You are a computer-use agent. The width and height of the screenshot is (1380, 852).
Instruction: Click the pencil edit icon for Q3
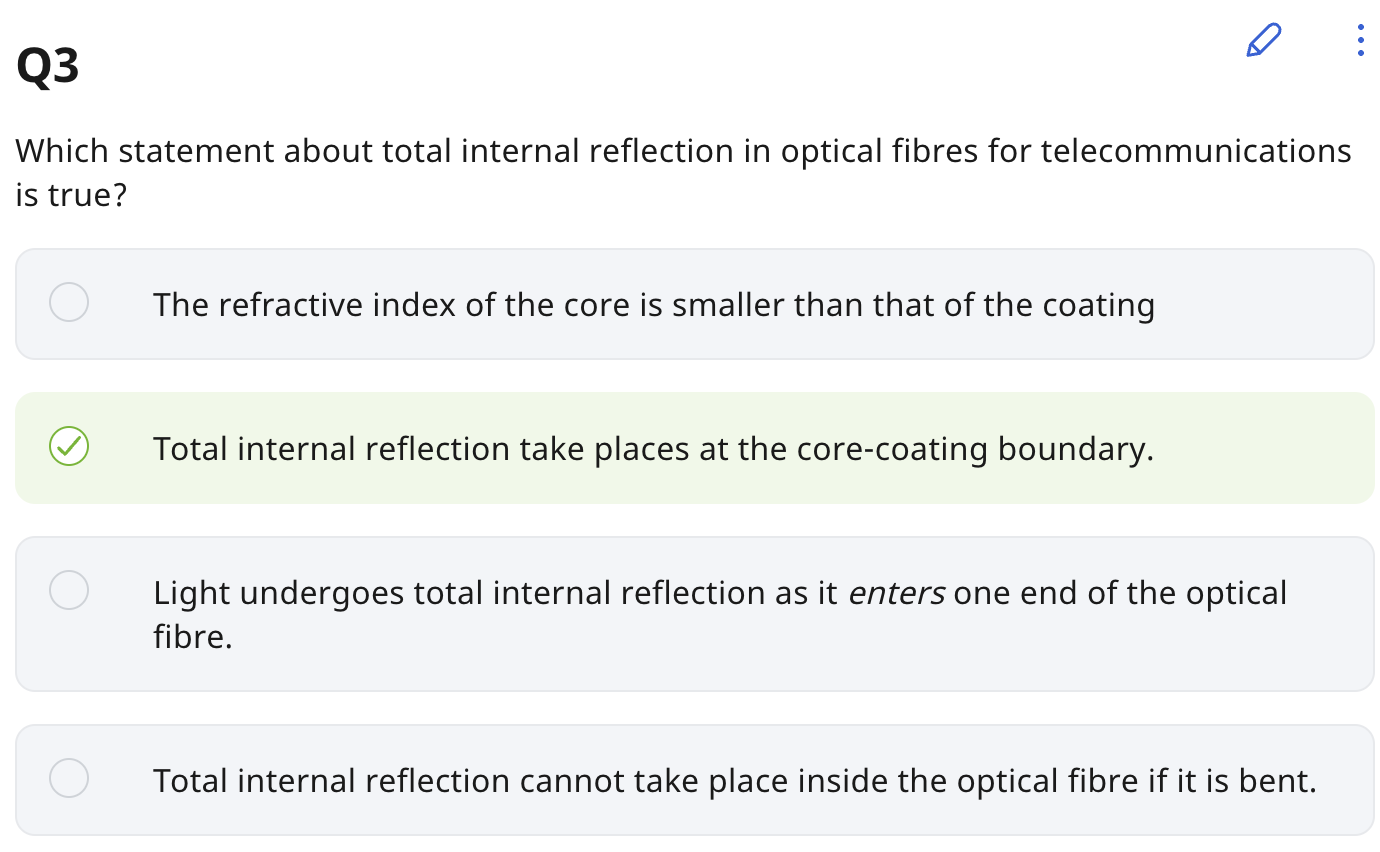click(x=1263, y=40)
